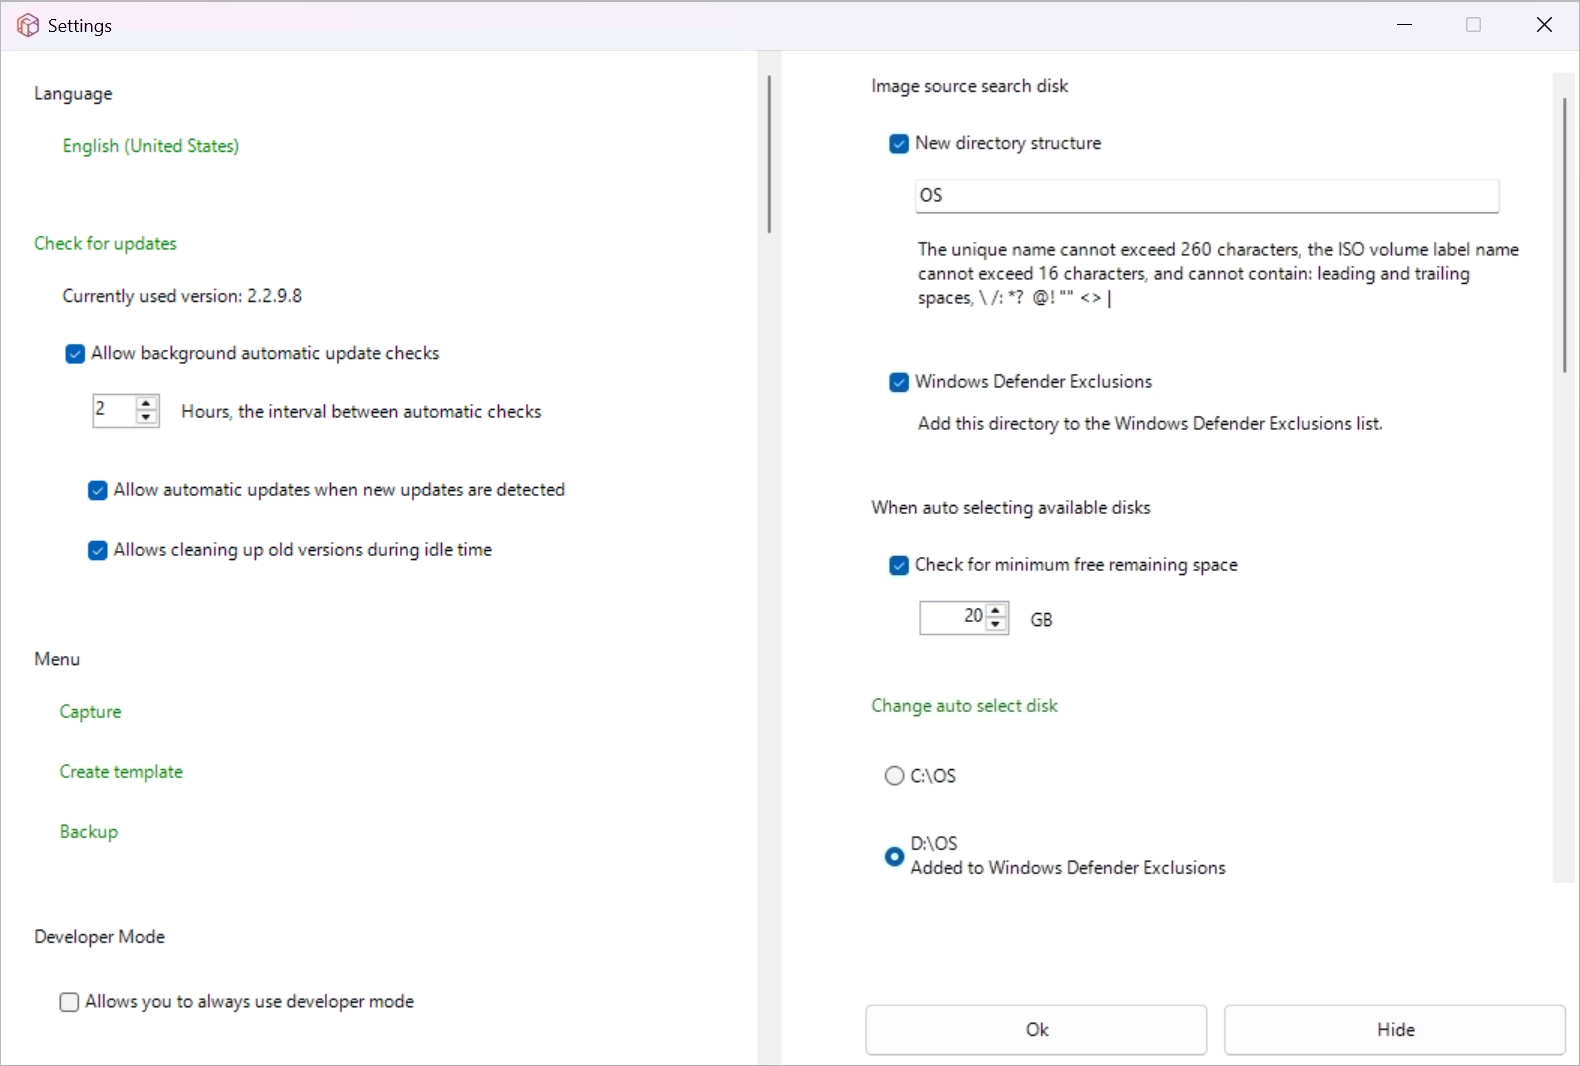Open English (United States) language selection
The height and width of the screenshot is (1066, 1580).
pyautogui.click(x=151, y=146)
